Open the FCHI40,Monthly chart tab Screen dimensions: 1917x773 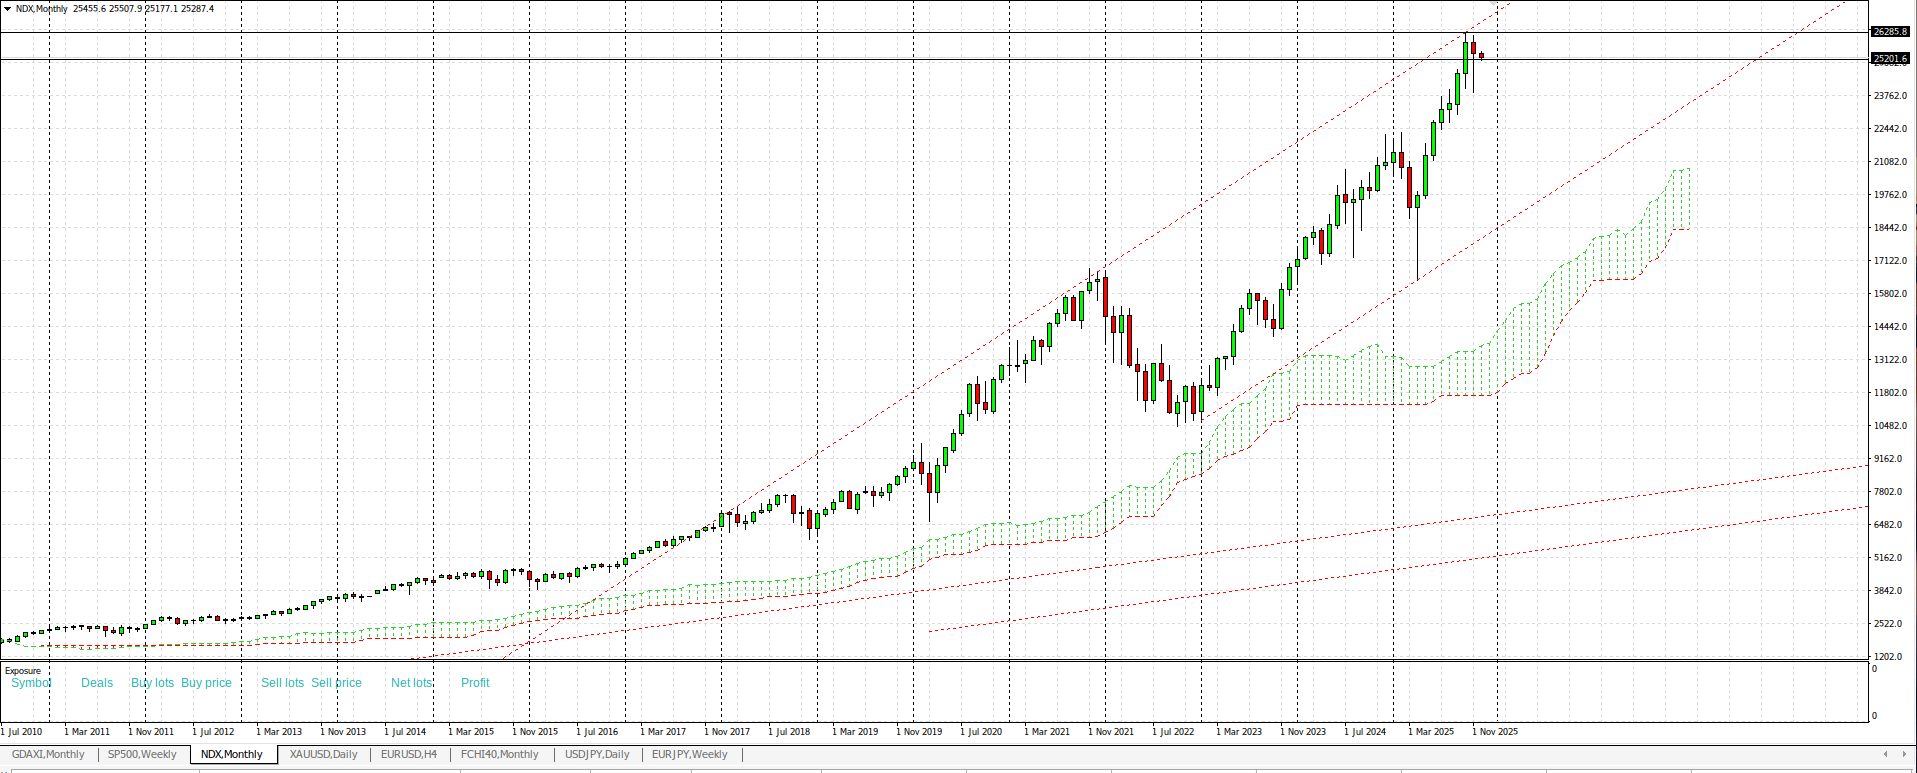coord(499,754)
